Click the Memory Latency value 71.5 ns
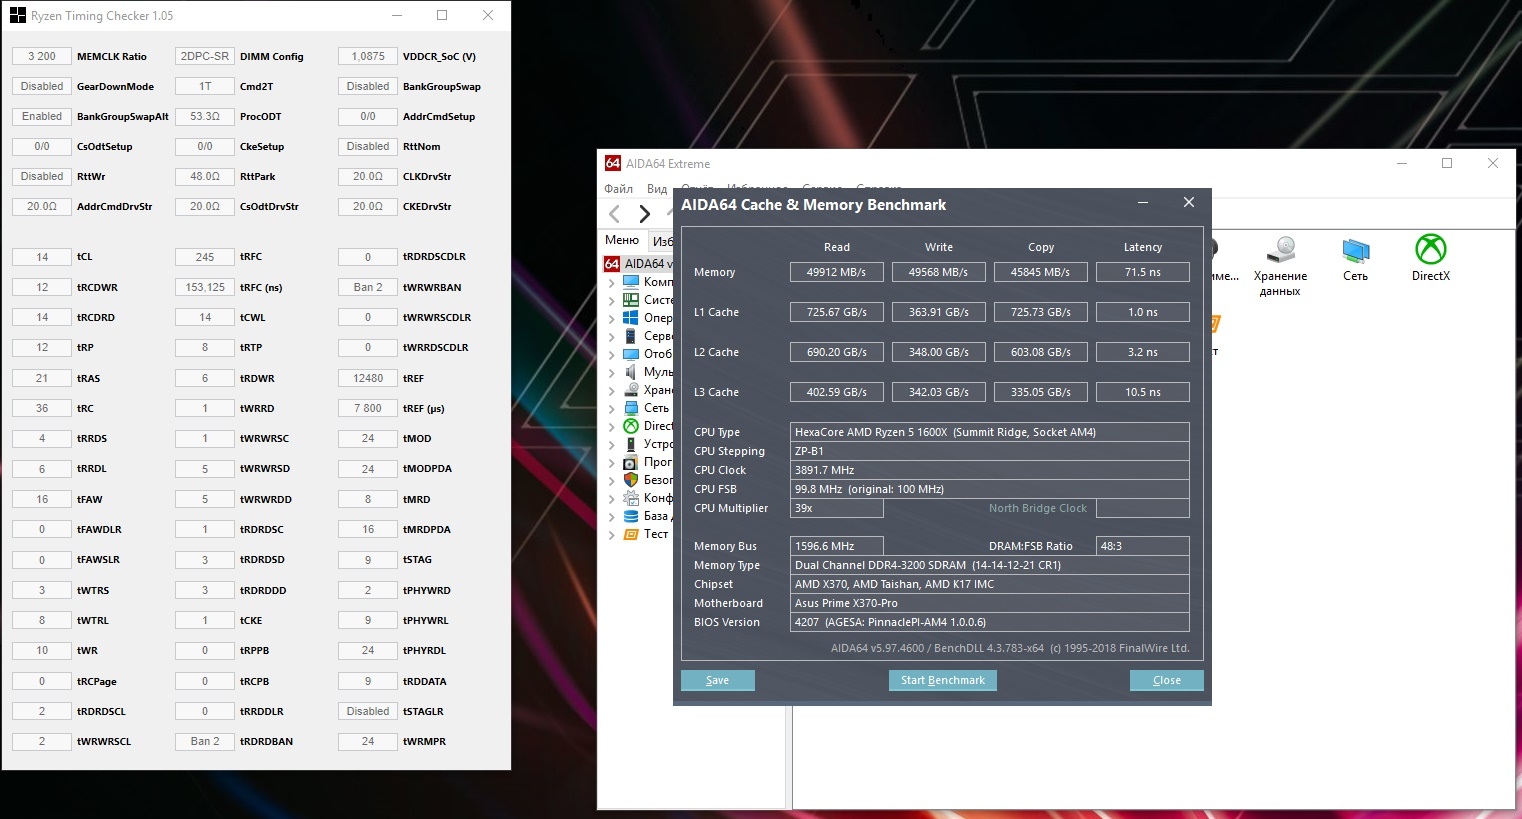Viewport: 1522px width, 819px height. click(1143, 272)
